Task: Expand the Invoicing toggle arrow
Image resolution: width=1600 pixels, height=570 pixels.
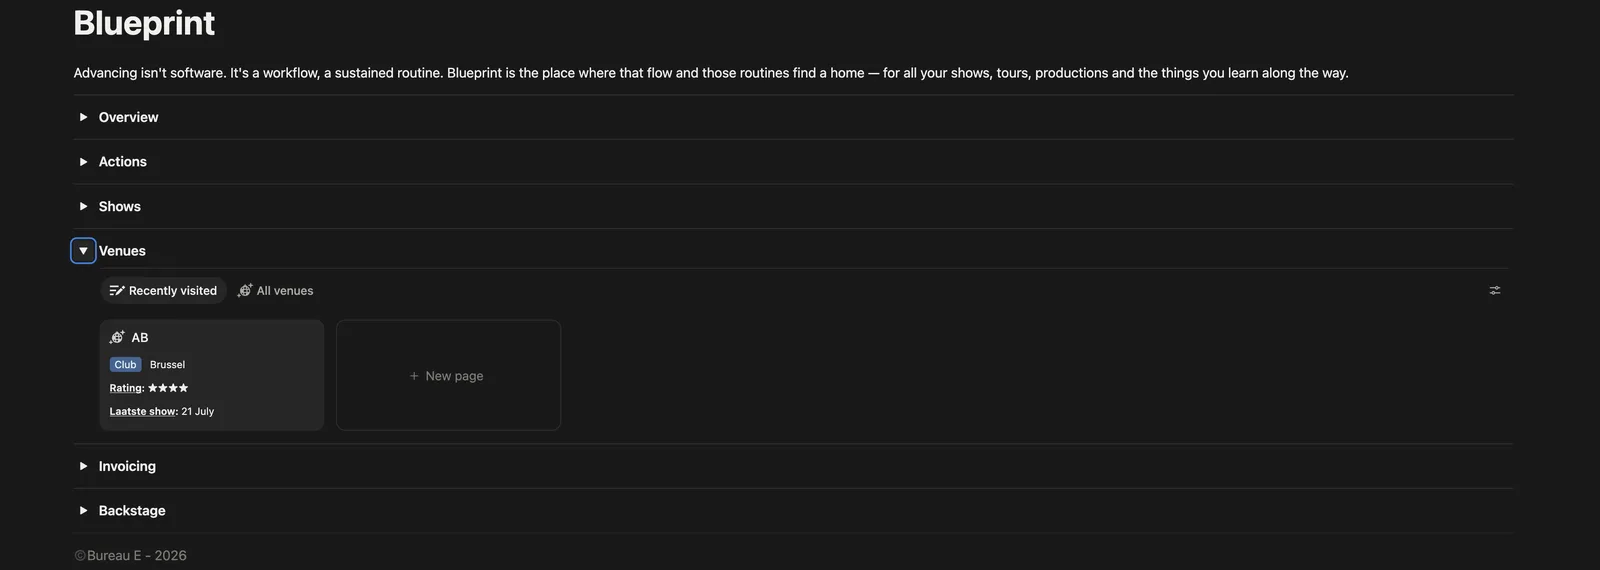Action: (x=83, y=466)
